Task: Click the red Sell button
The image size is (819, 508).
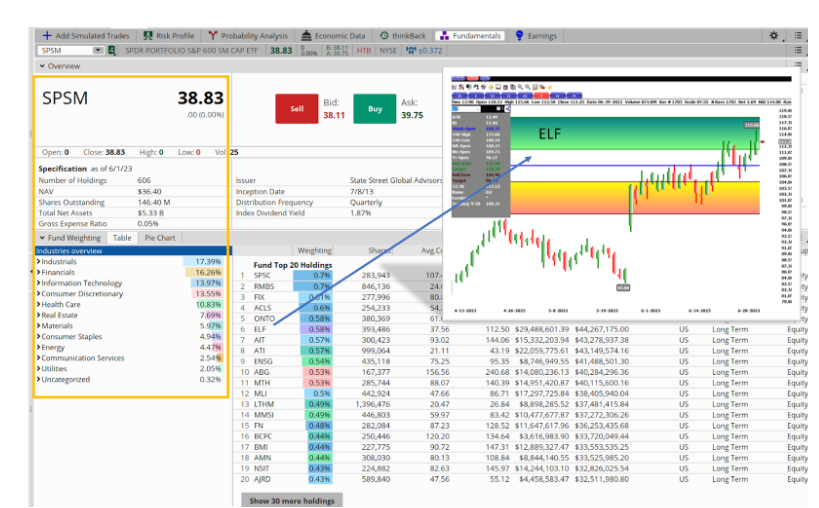Action: coord(297,109)
